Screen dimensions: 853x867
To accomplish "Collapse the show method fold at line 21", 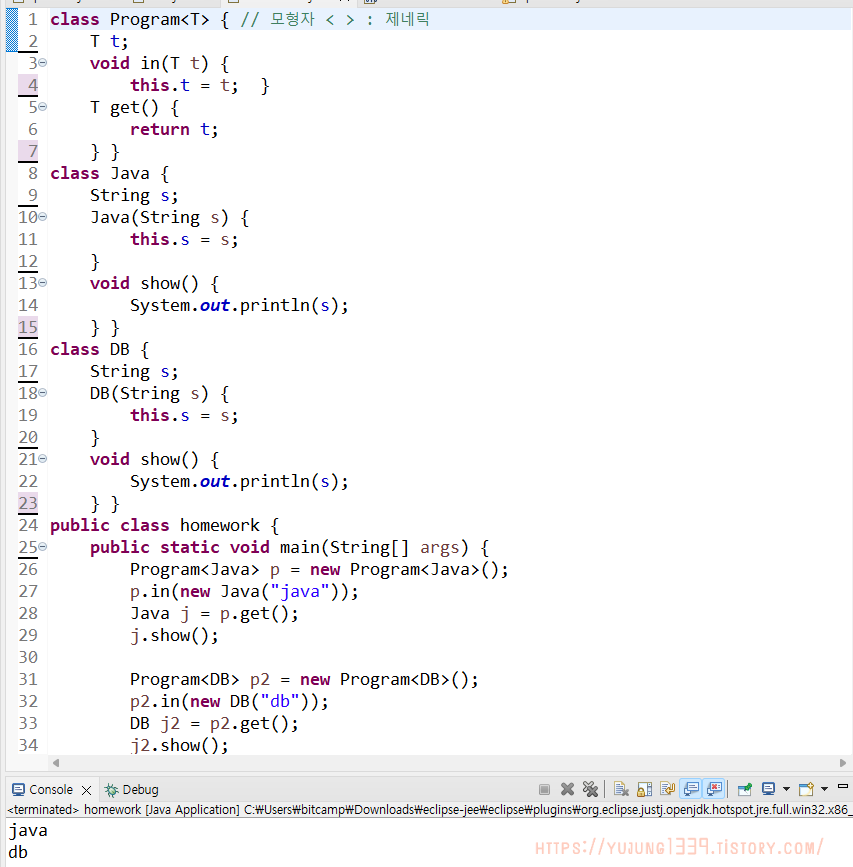I will [x=43, y=458].
